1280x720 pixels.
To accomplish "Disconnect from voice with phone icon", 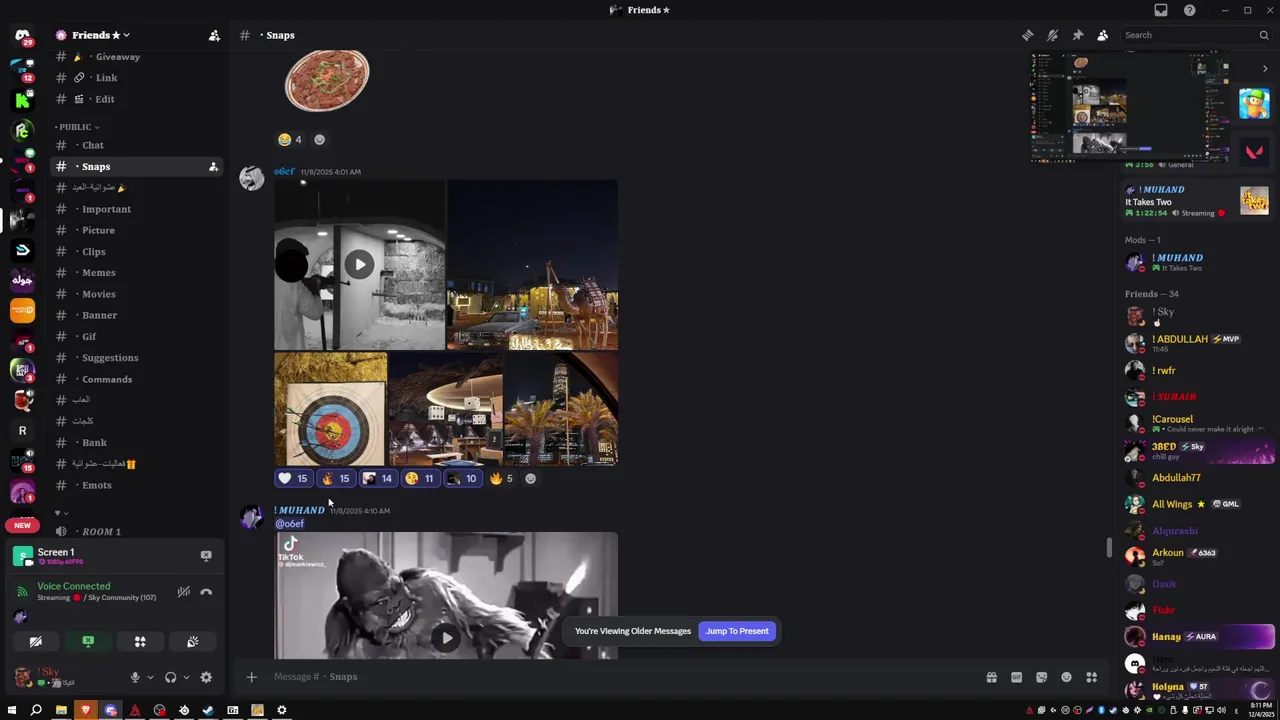I will [206, 592].
